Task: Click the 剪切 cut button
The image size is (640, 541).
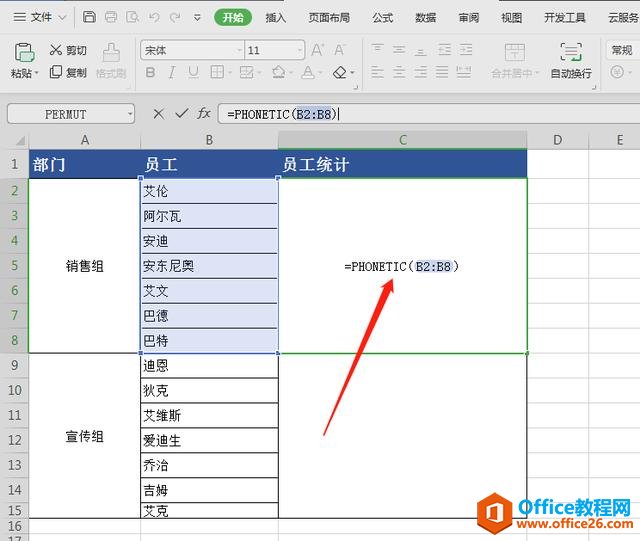Action: pyautogui.click(x=68, y=50)
